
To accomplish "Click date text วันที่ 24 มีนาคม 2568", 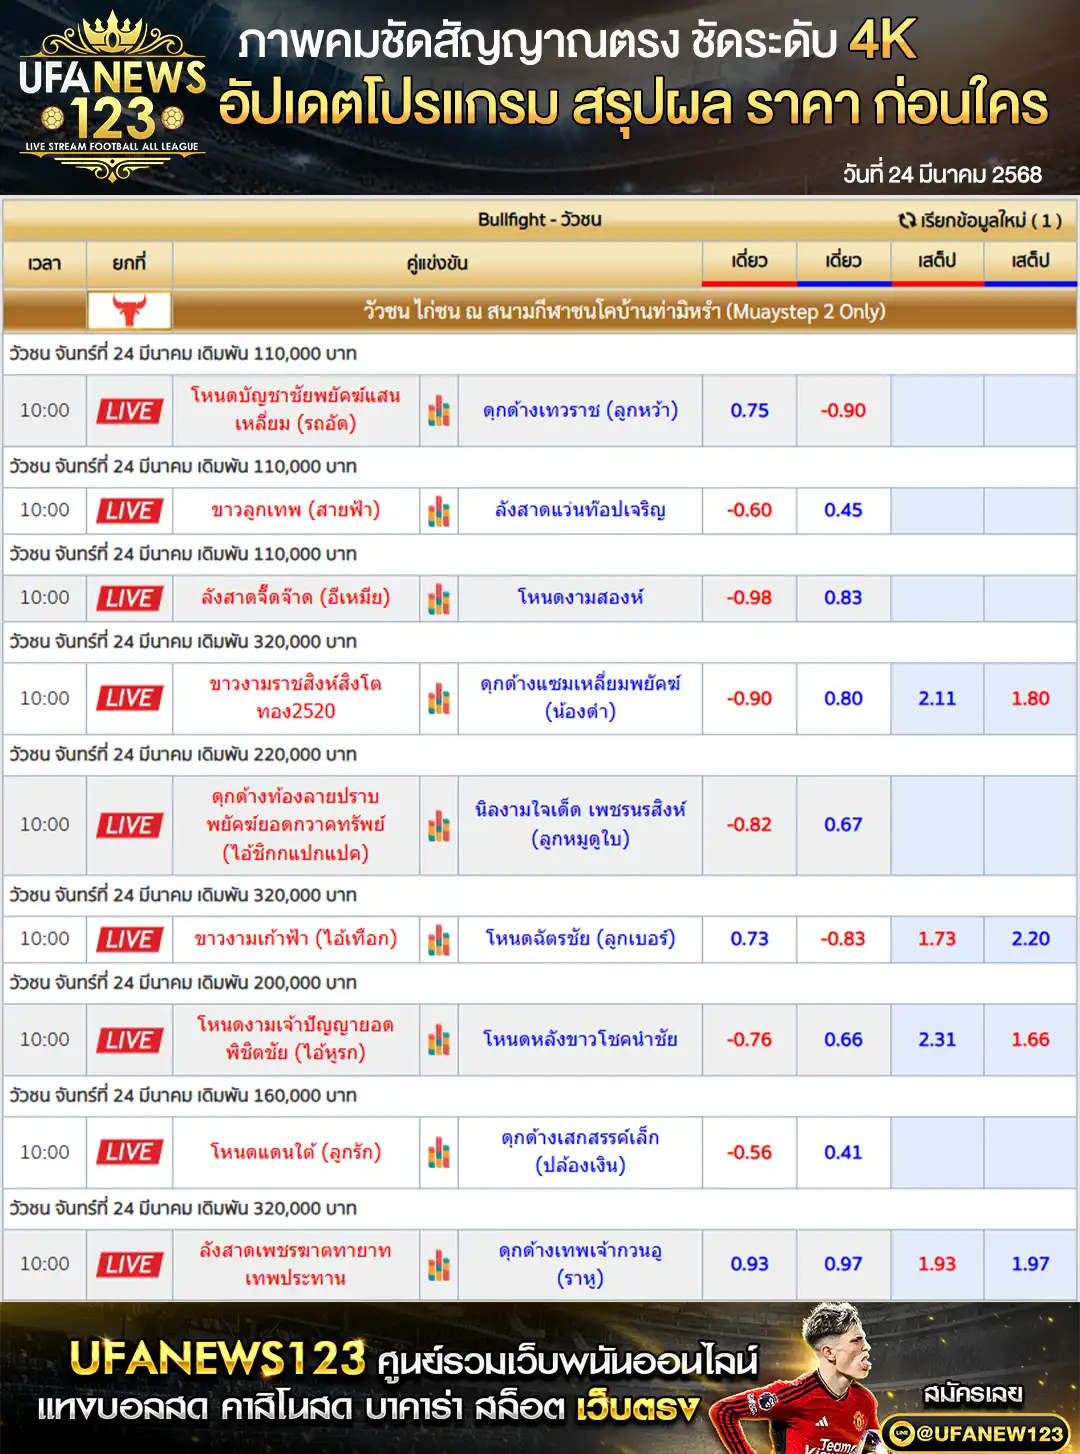I will 942,174.
